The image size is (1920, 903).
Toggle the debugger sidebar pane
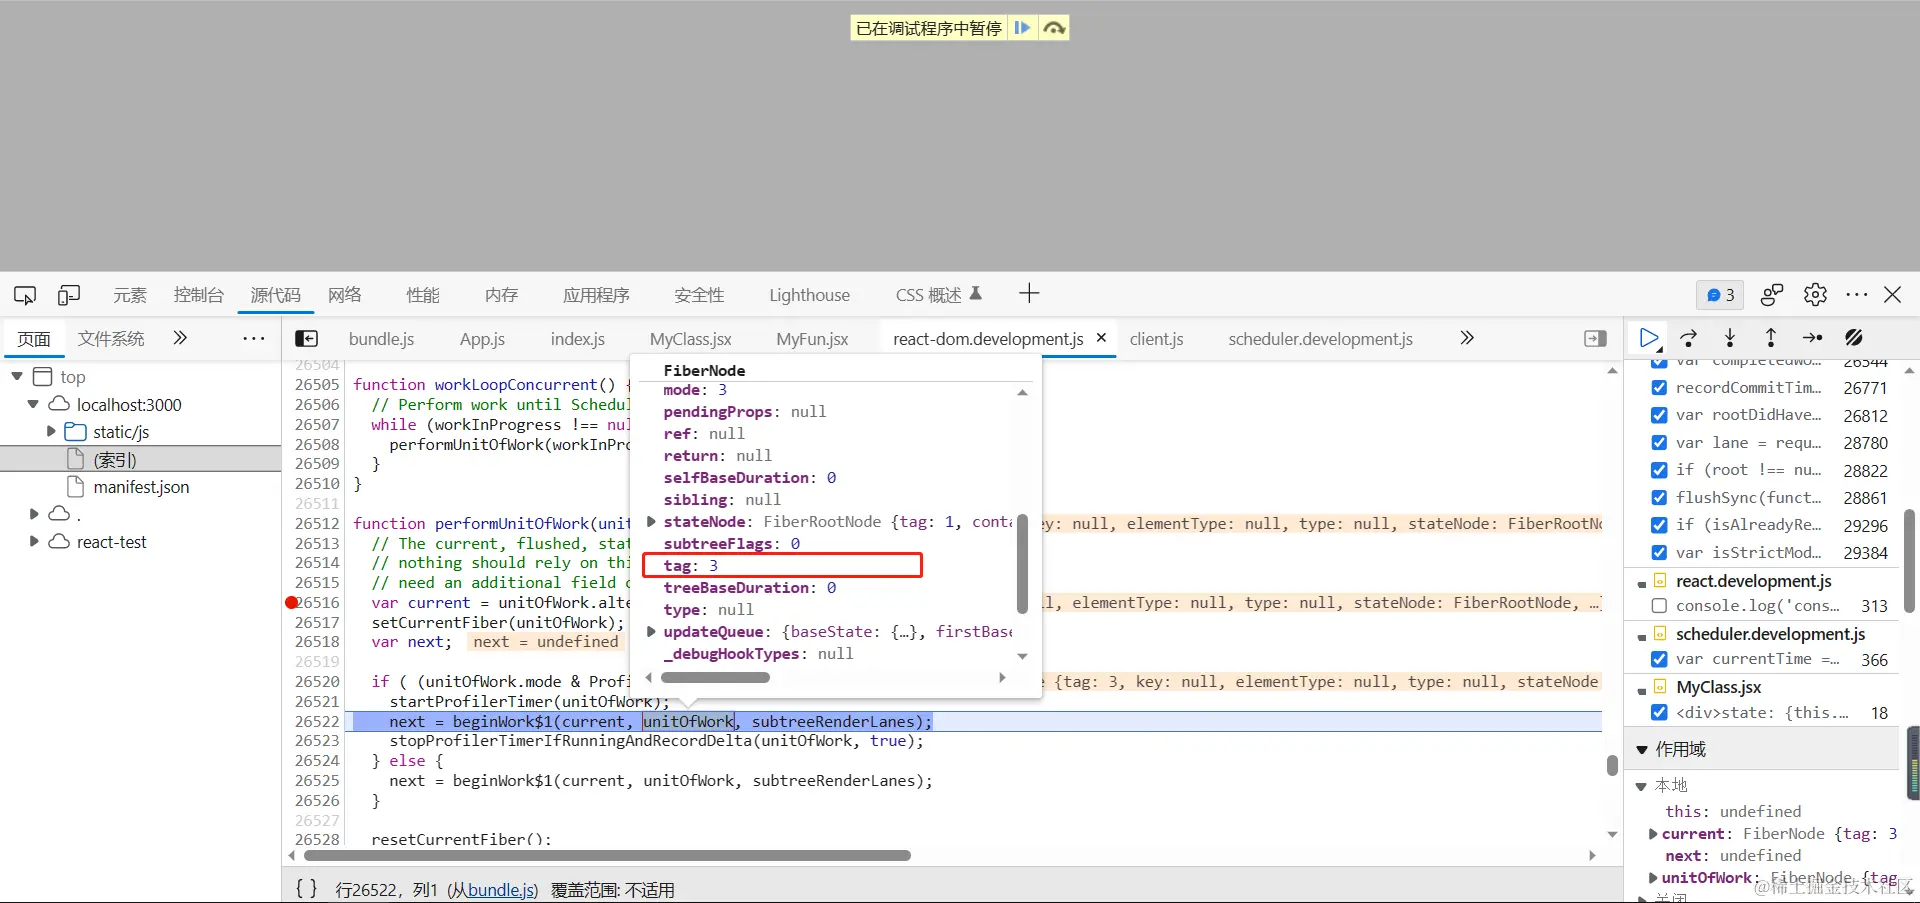tap(1596, 339)
